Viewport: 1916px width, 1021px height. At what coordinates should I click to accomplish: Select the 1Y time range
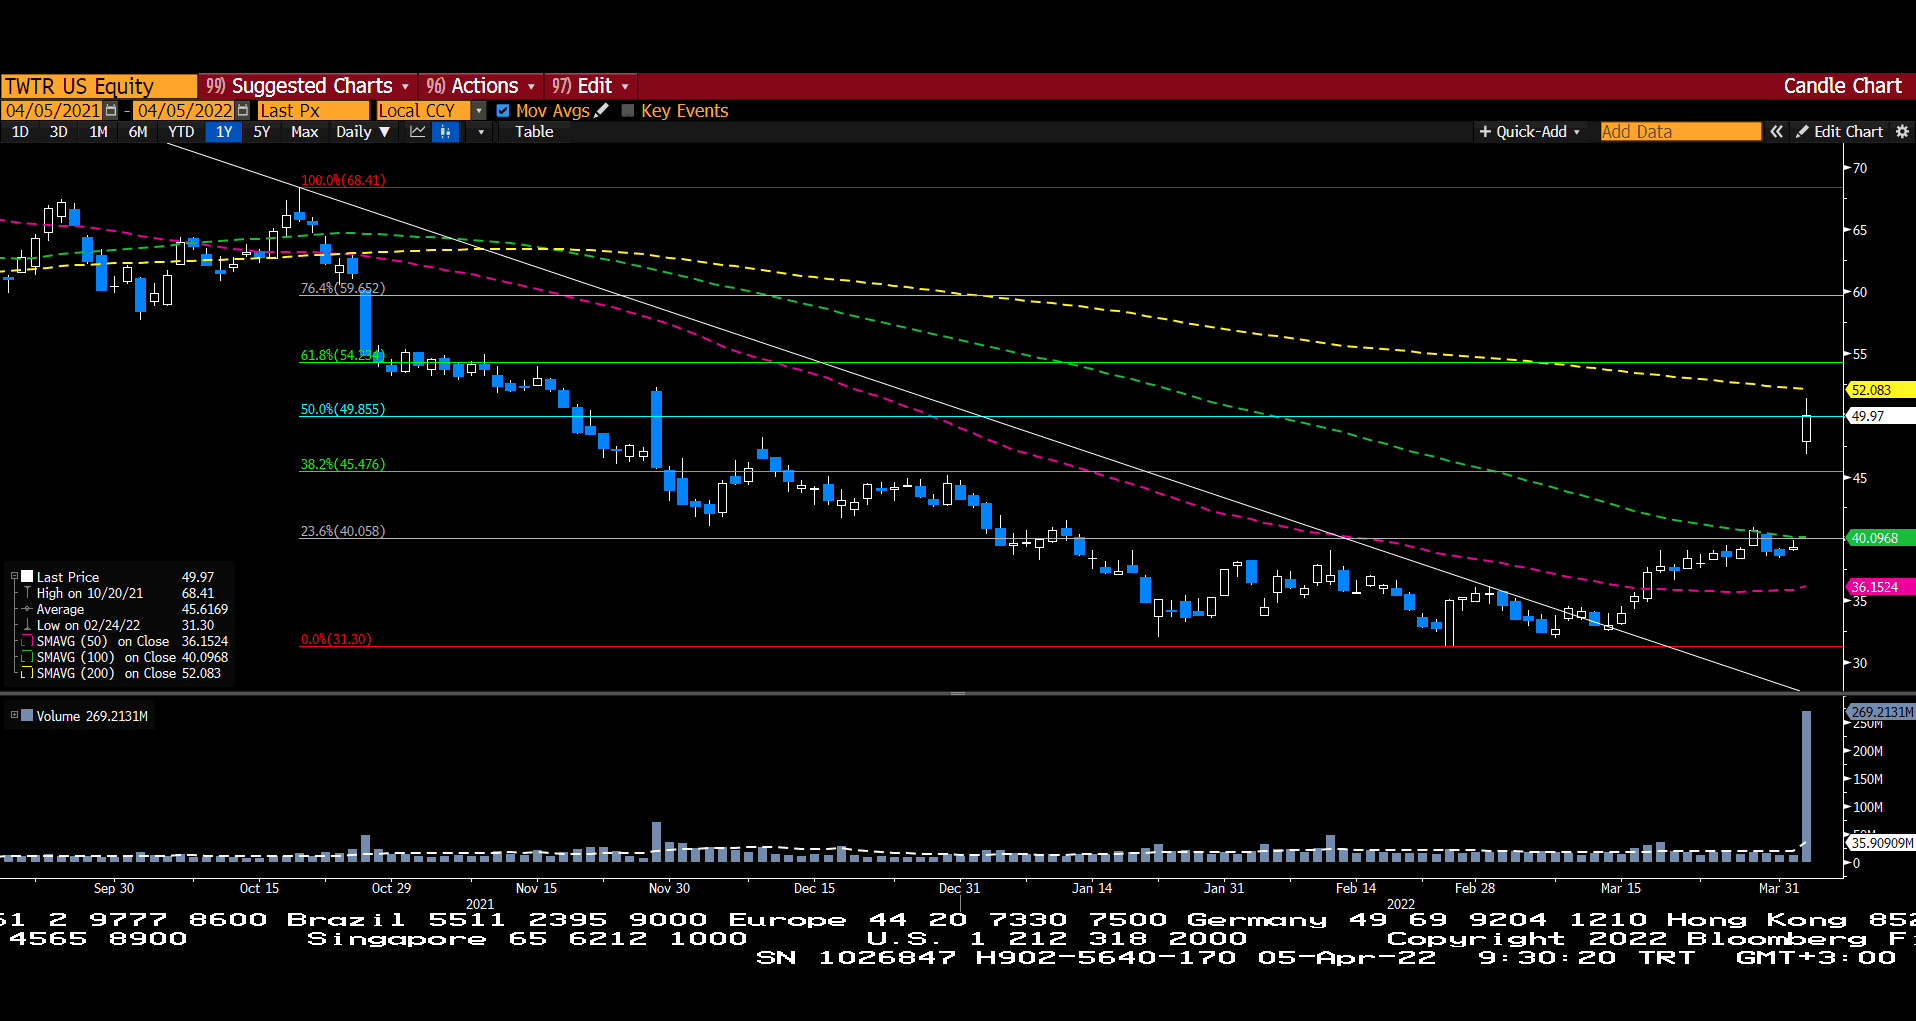point(224,132)
